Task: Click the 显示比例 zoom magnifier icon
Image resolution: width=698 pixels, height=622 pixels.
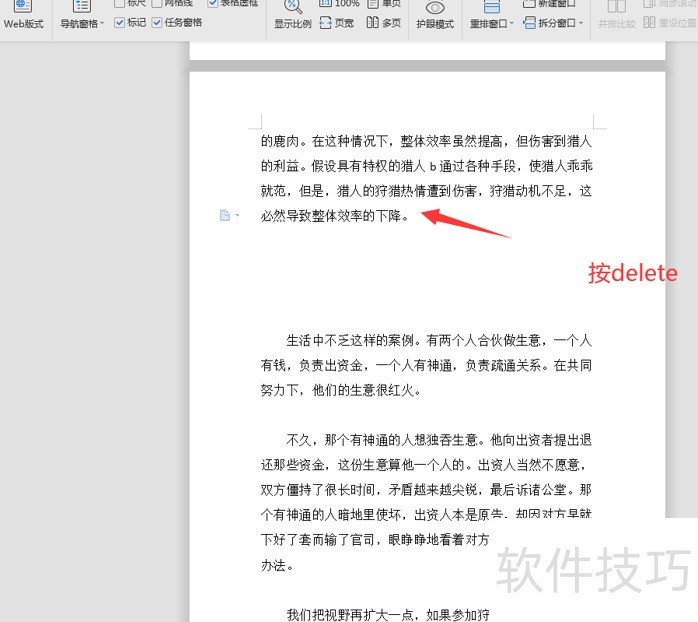Action: 292,6
